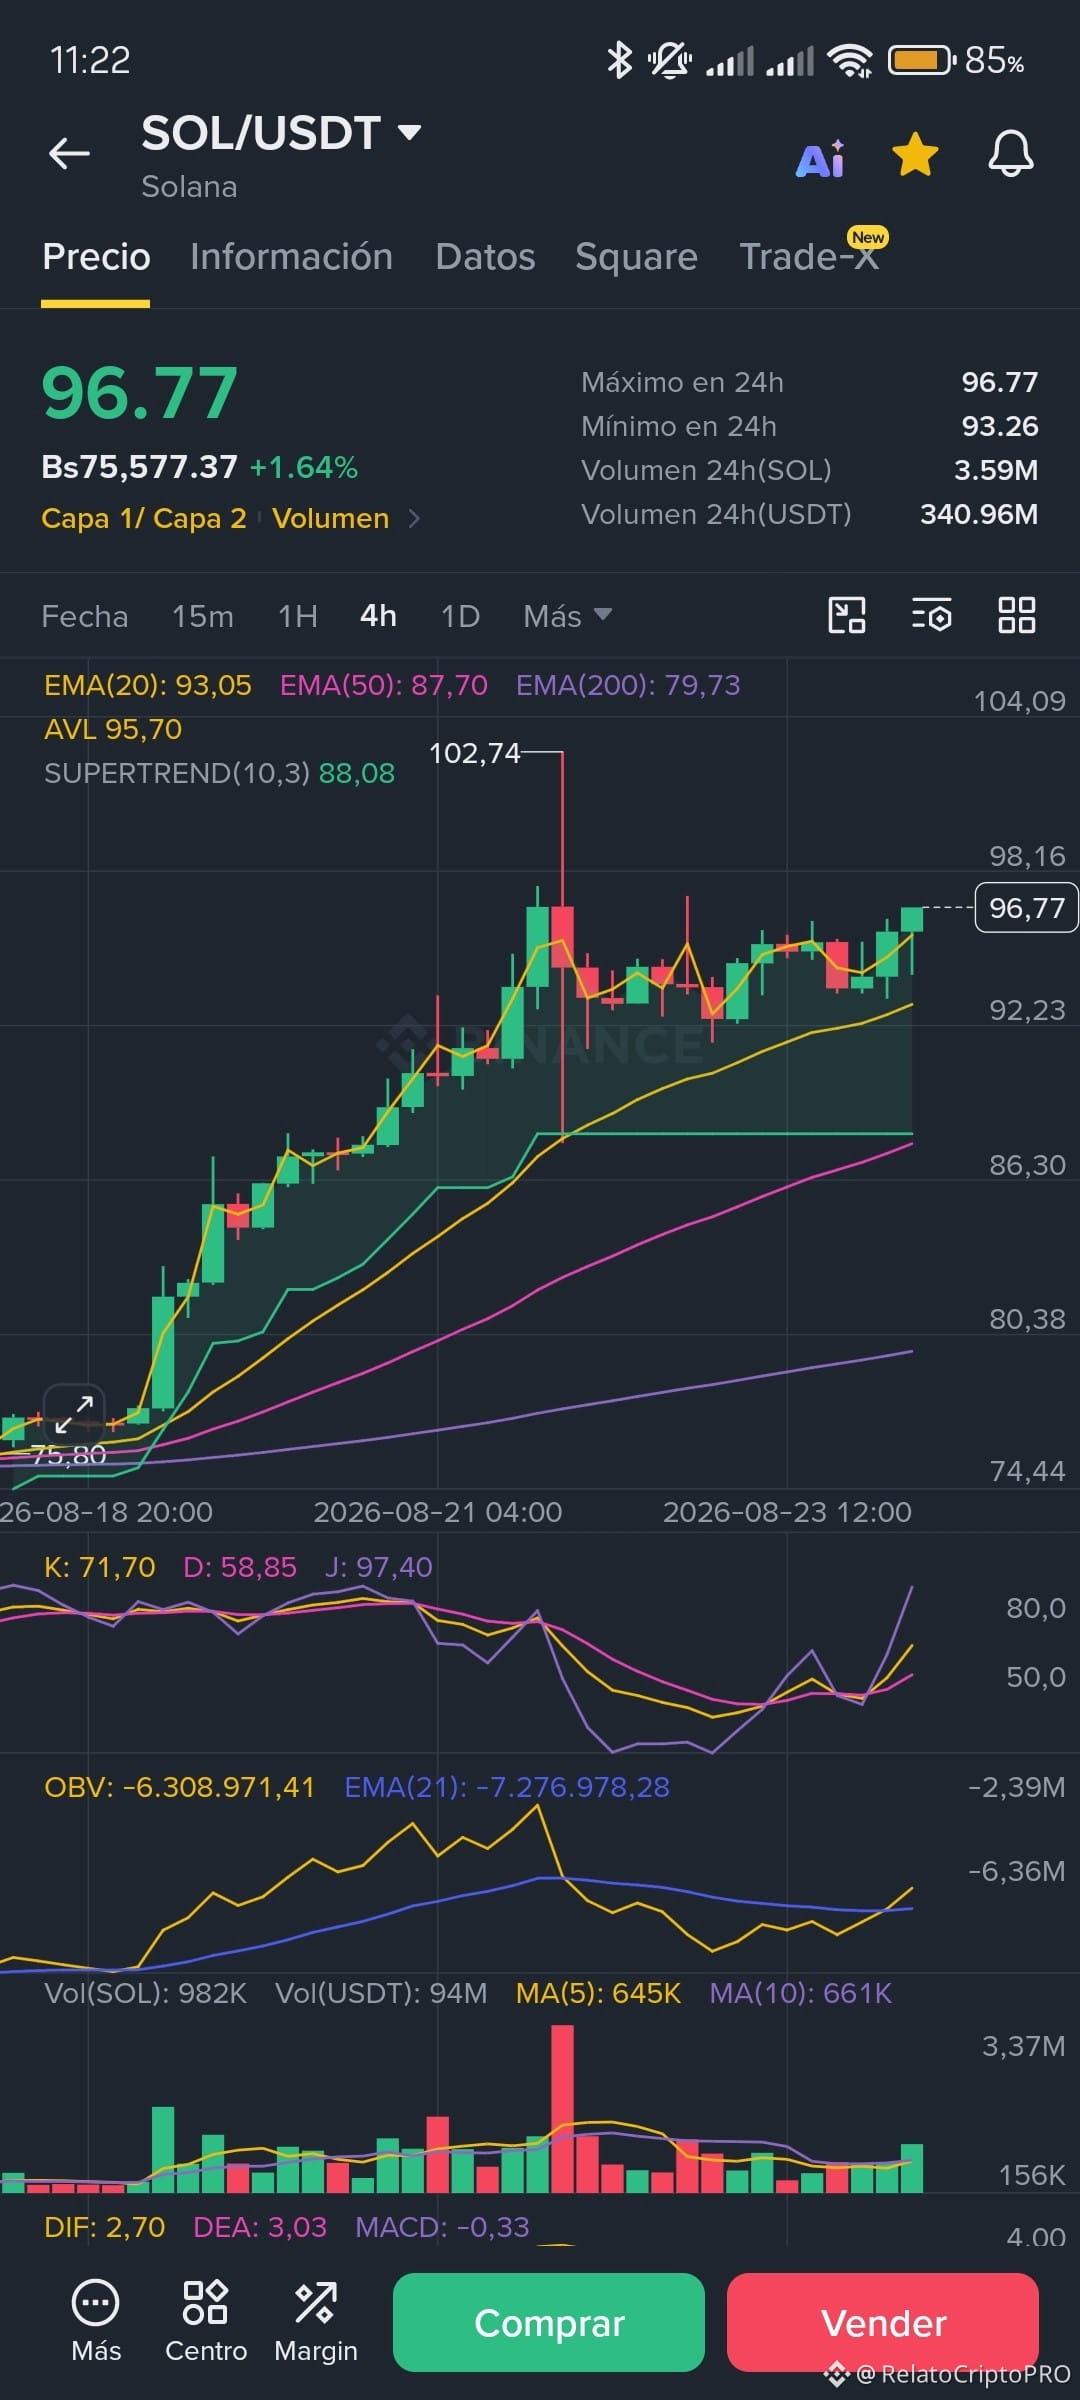Tap the MA(5): 645K volume label

(x=598, y=1993)
